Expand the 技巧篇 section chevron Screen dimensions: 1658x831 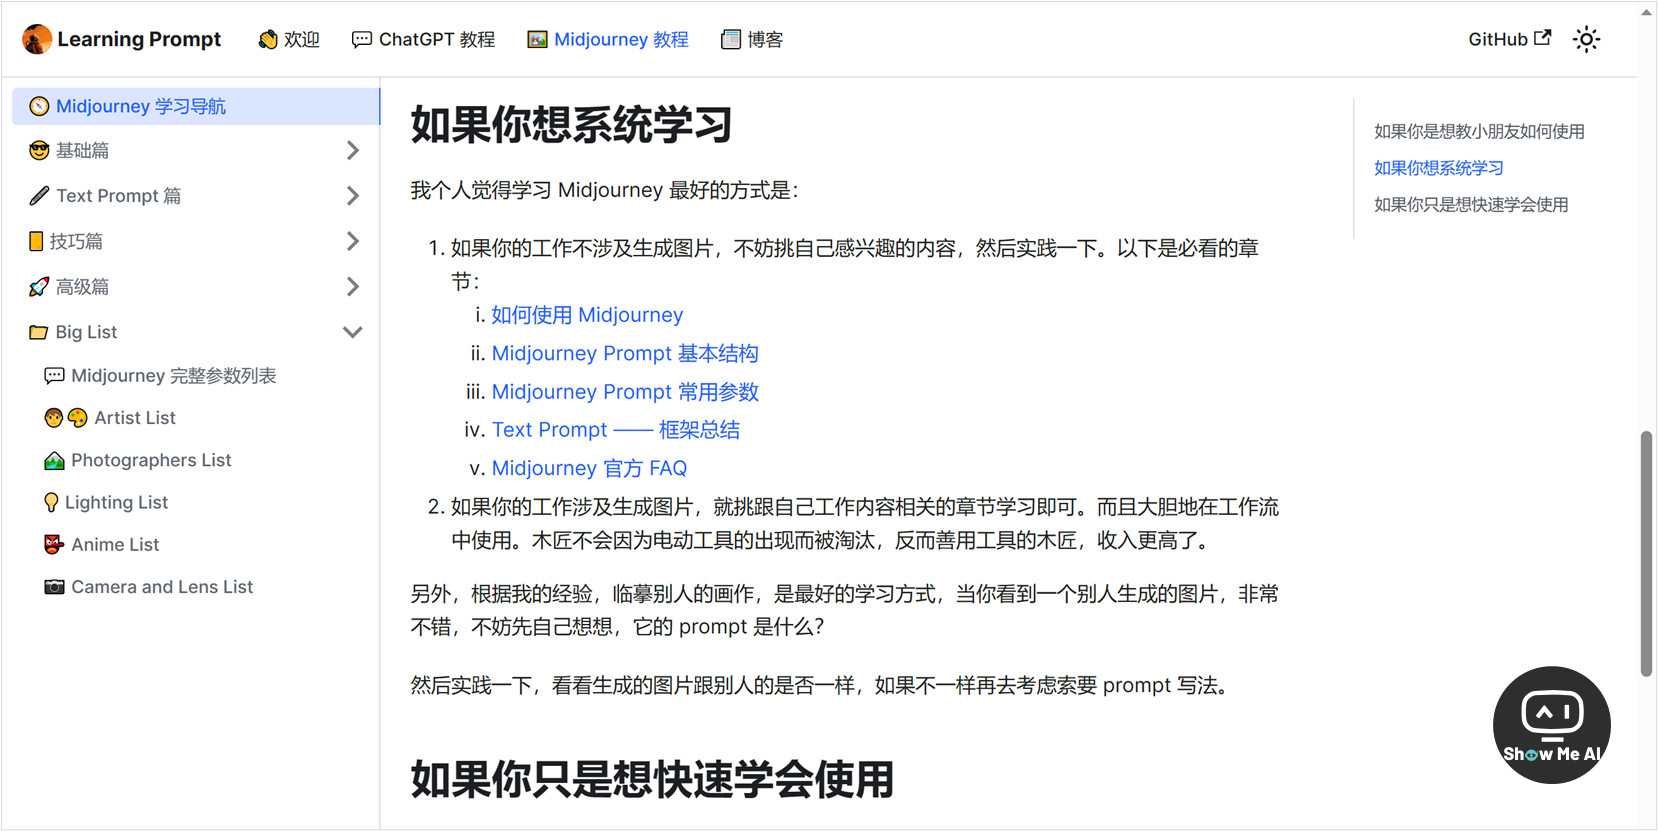pos(352,241)
